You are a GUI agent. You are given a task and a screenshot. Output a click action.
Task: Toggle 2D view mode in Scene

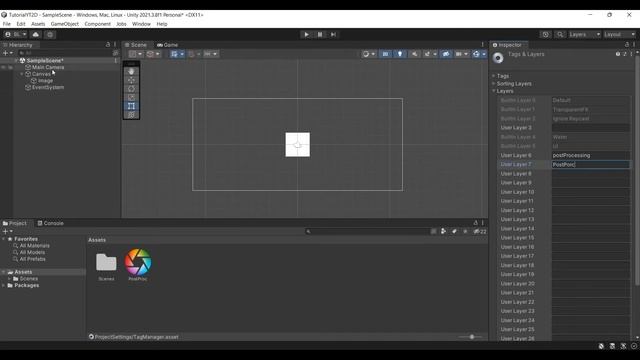385,54
